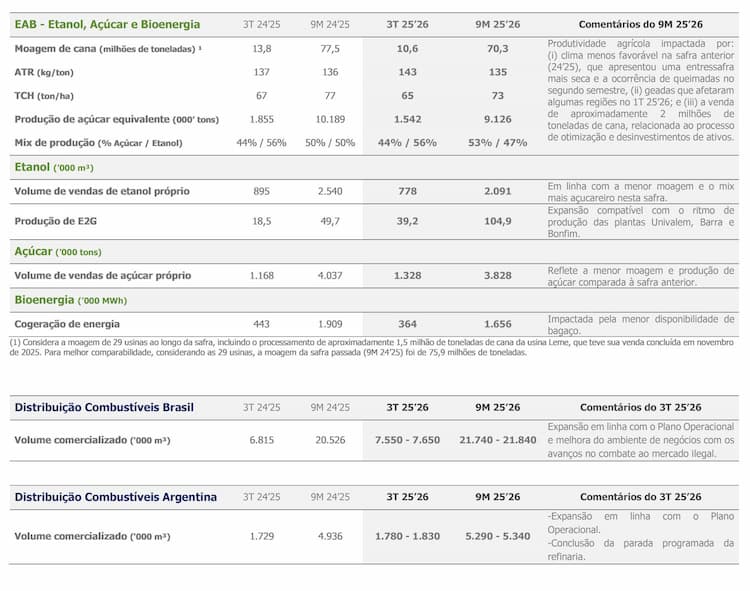Click the footnote about 29 usinas
The height and width of the screenshot is (591, 750).
[x=372, y=348]
